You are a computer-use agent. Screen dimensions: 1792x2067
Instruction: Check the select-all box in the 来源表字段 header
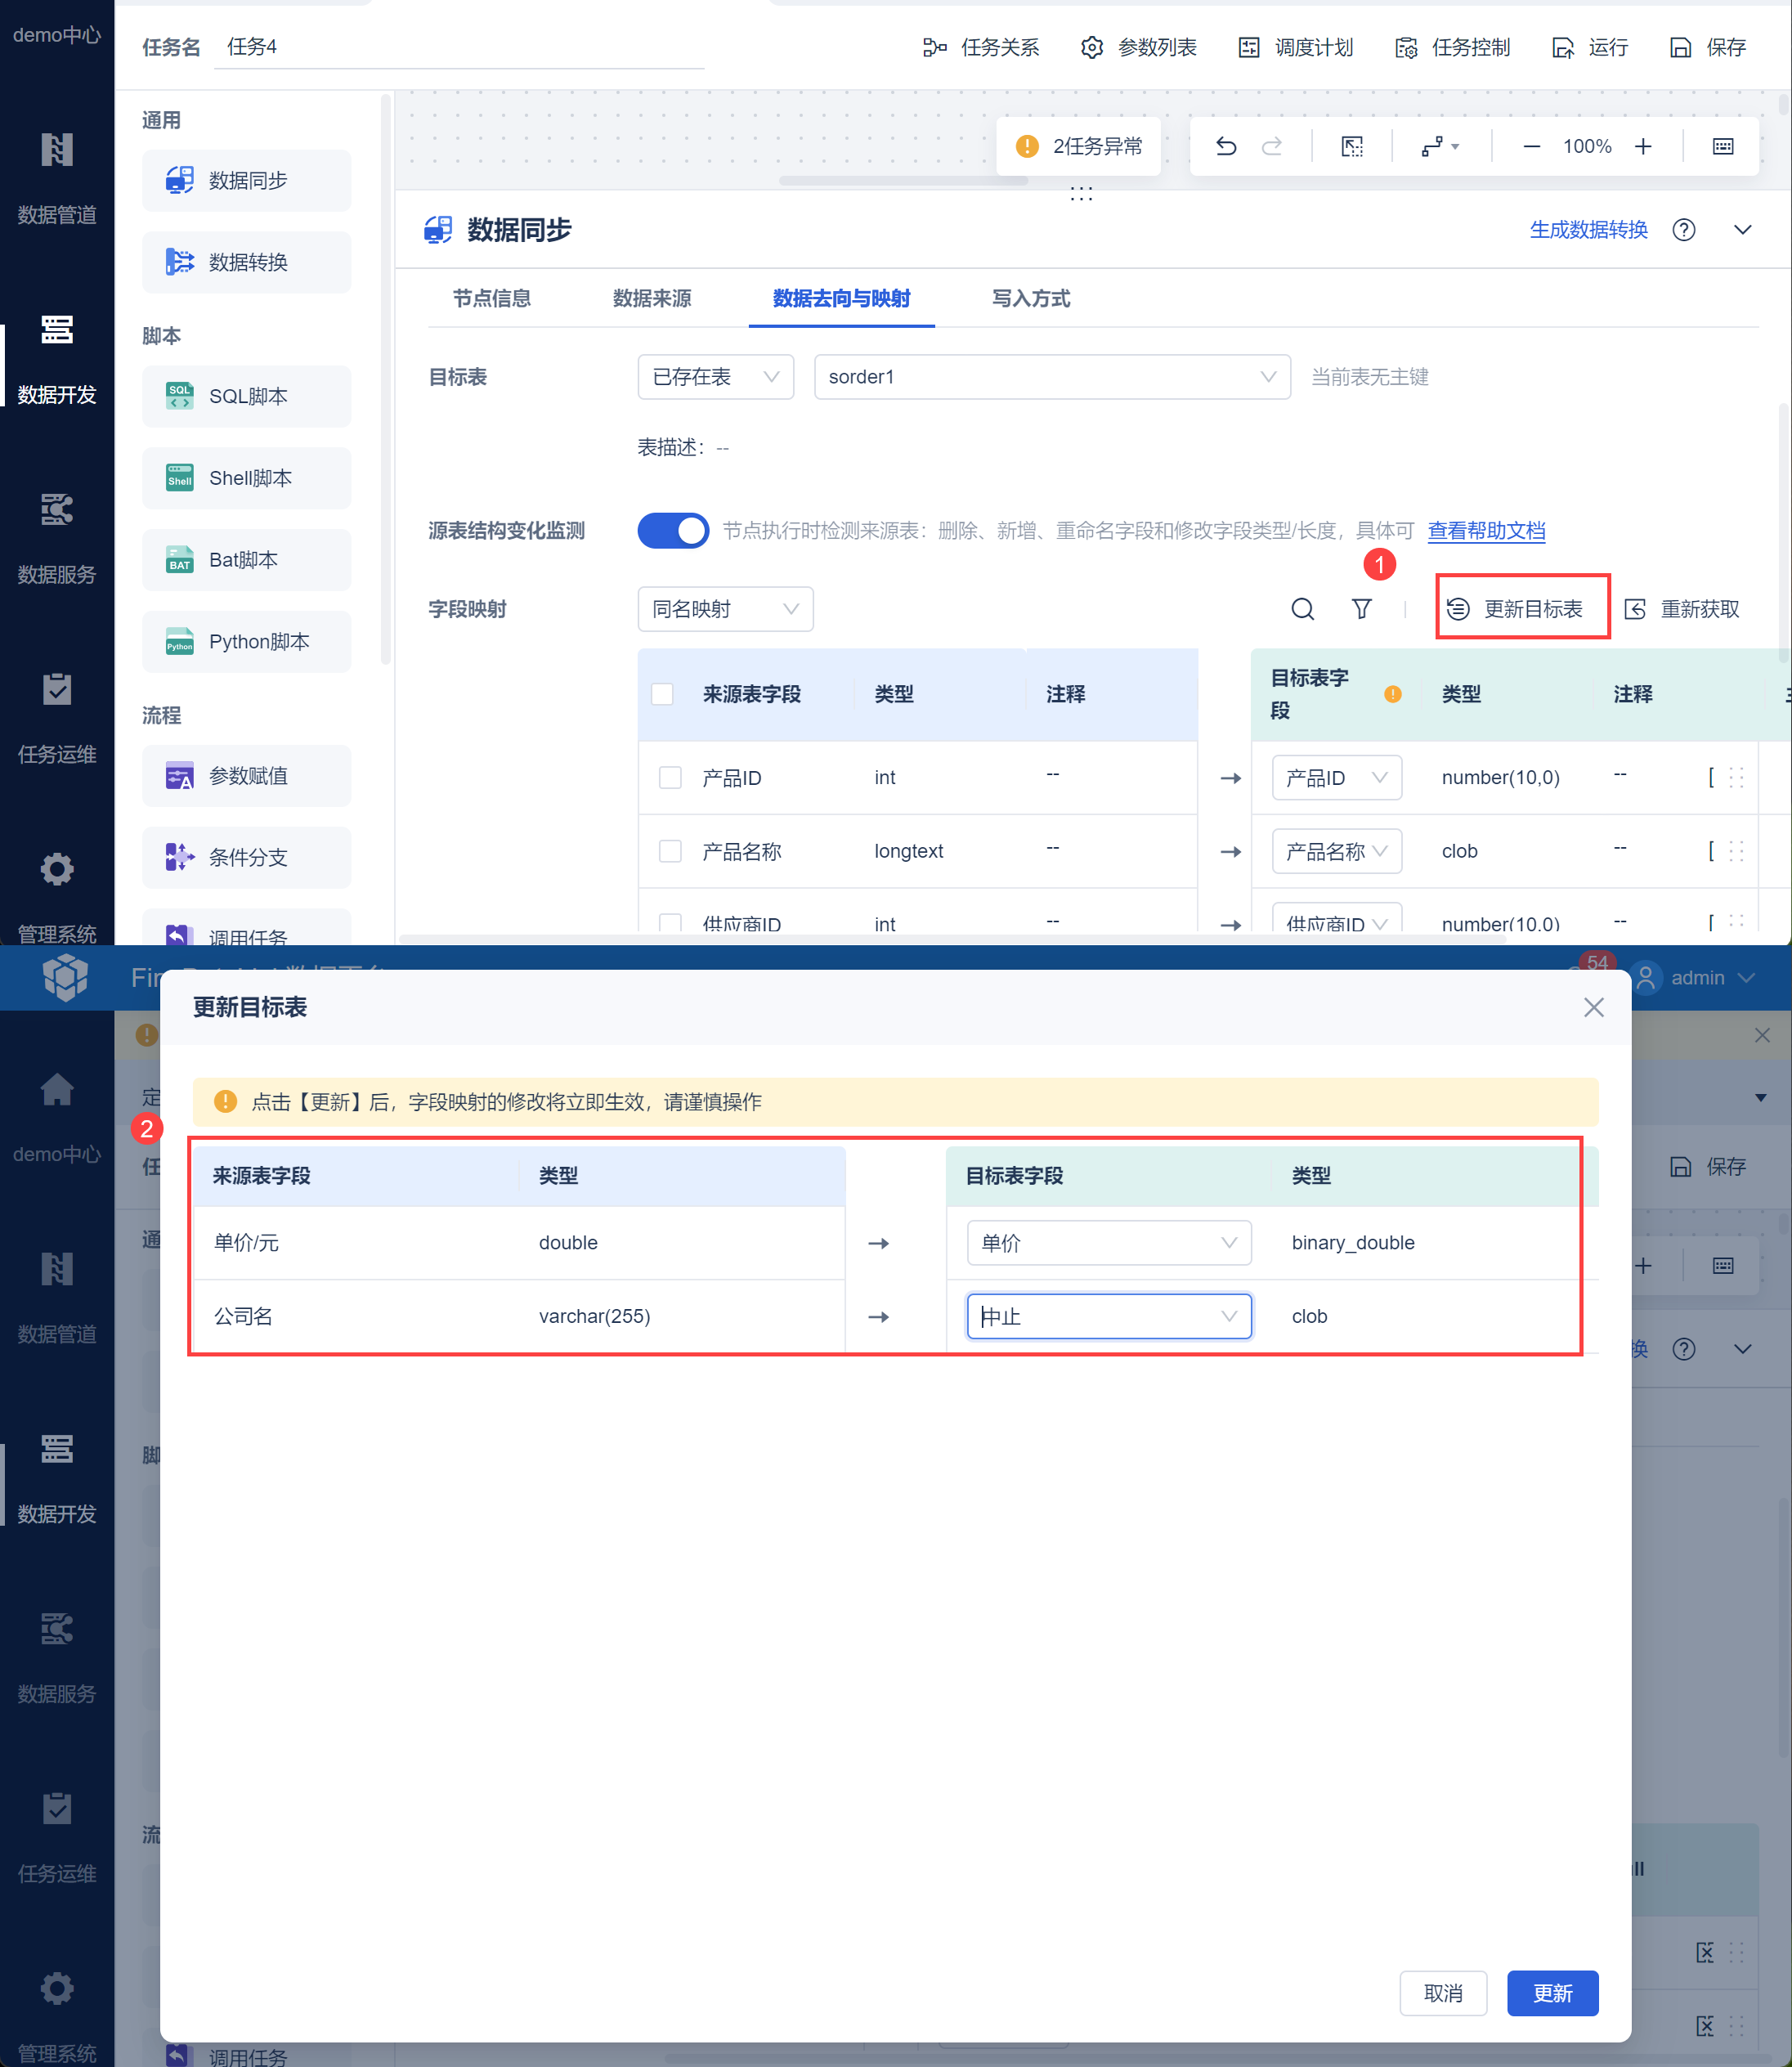coord(662,694)
